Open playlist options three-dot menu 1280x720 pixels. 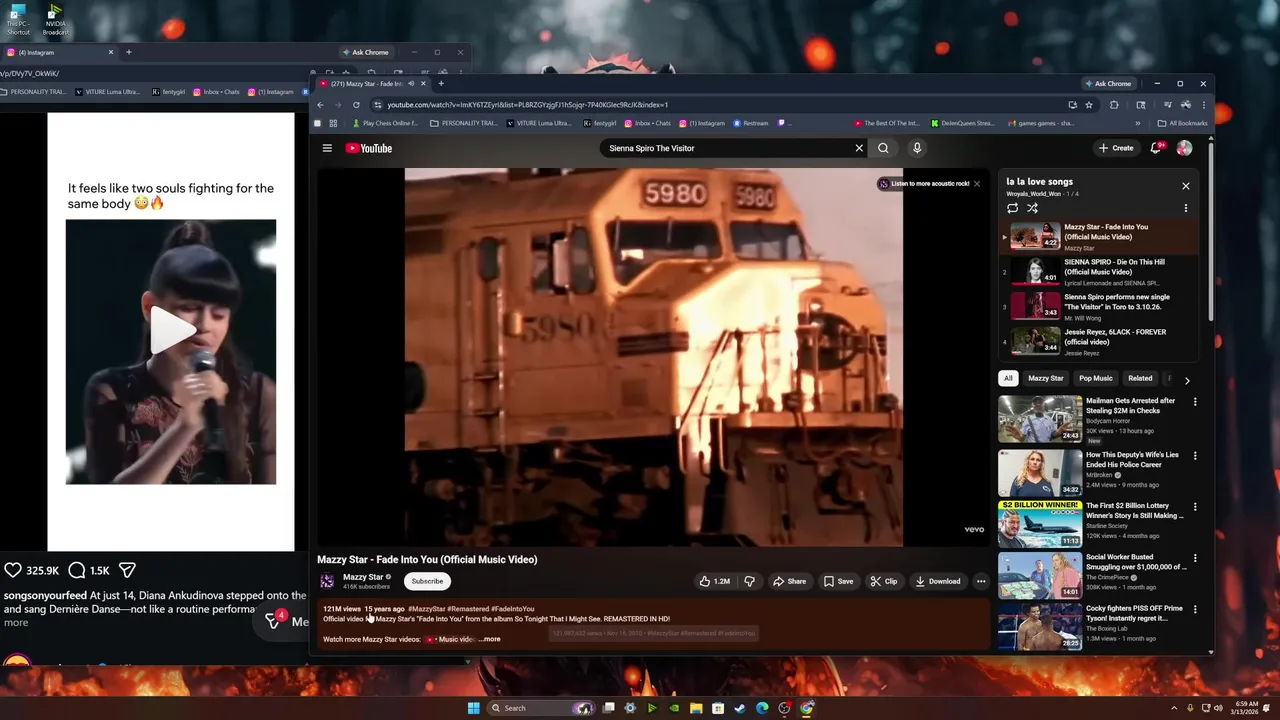pos(1186,208)
